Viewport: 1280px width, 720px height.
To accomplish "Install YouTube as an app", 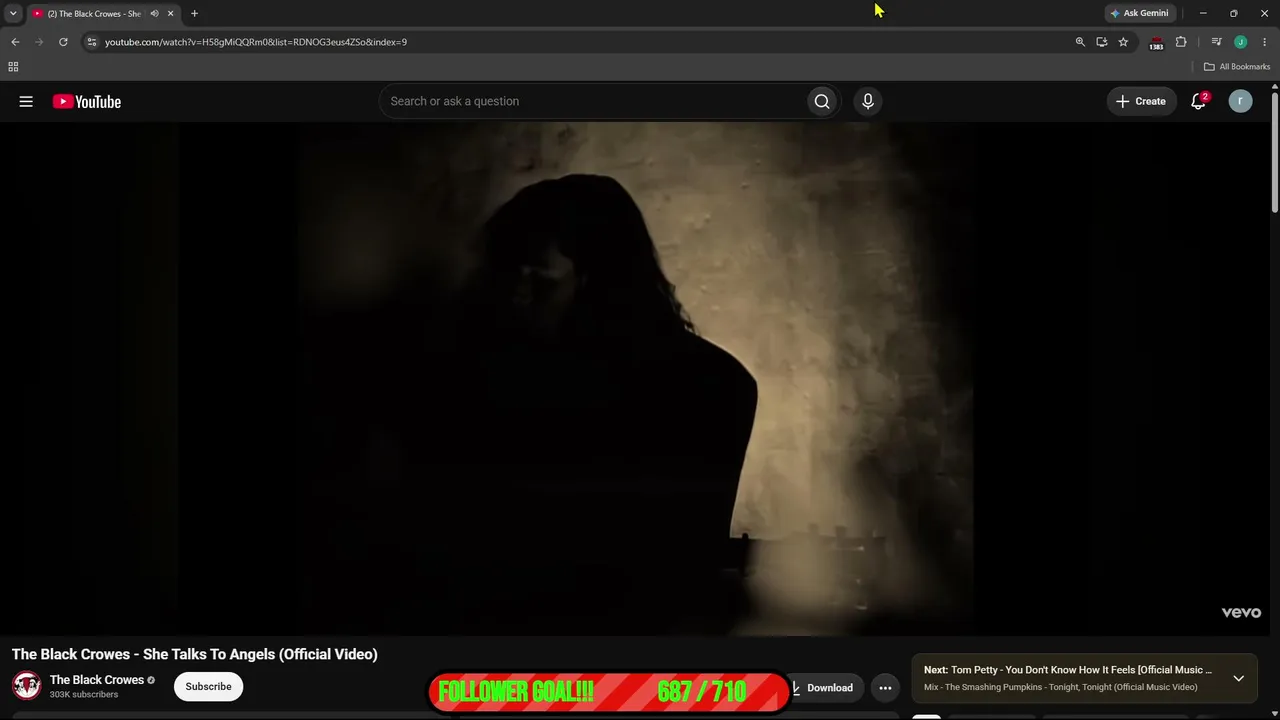I will tap(1101, 42).
